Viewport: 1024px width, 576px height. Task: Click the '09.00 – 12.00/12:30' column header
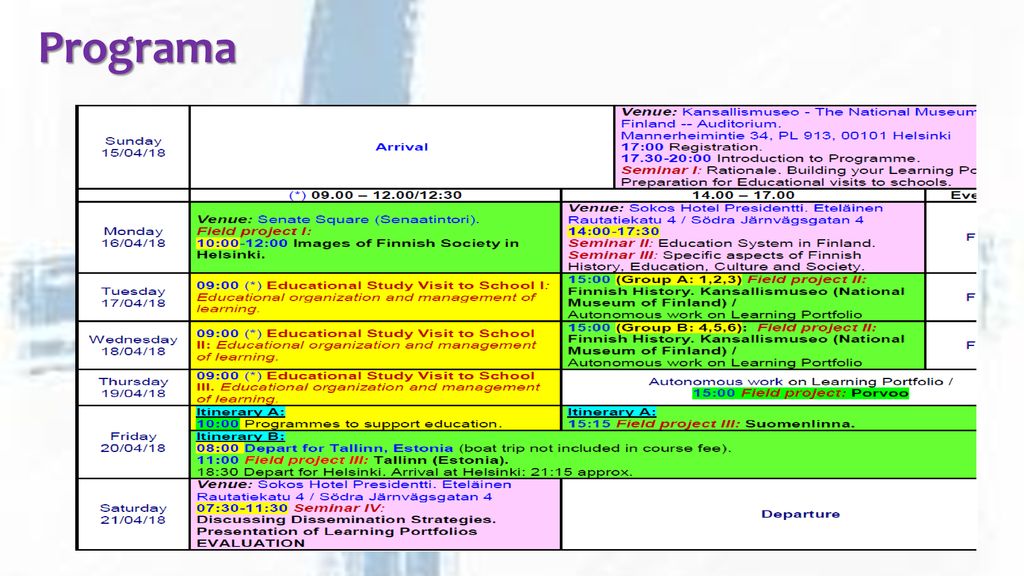pos(376,195)
